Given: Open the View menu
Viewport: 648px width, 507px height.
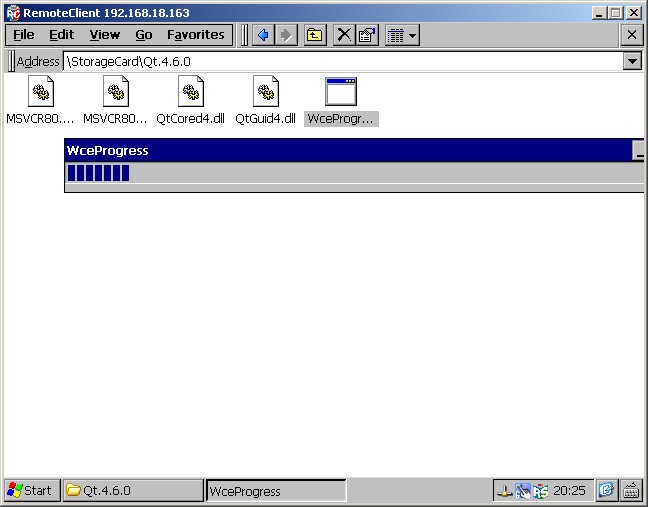Looking at the screenshot, I should [105, 35].
